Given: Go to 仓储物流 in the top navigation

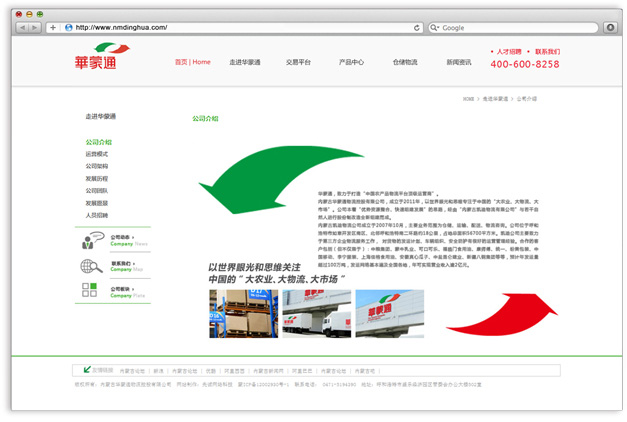Looking at the screenshot, I should click(x=405, y=62).
